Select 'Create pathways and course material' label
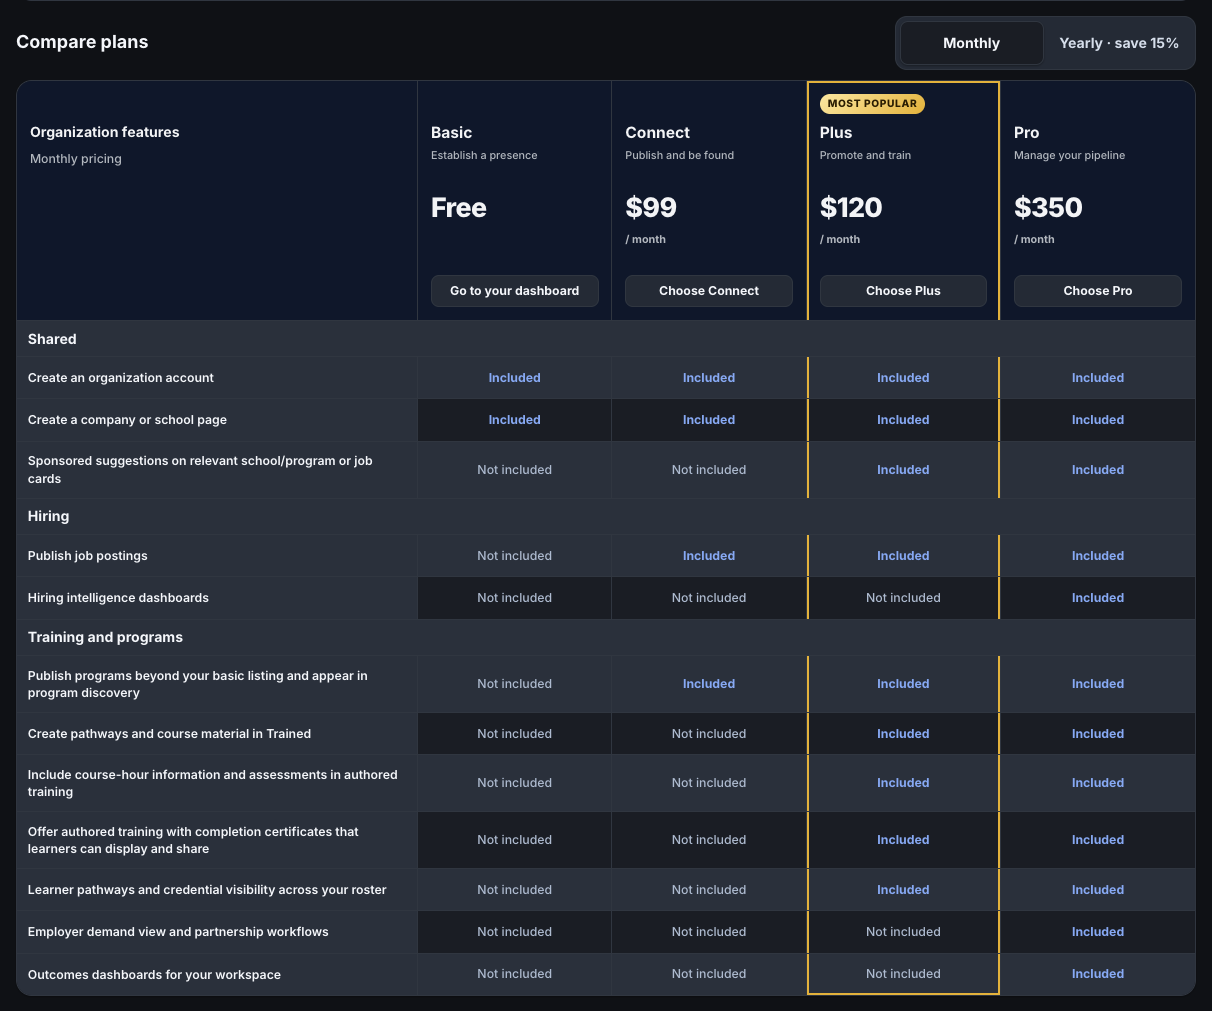Image resolution: width=1212 pixels, height=1011 pixels. click(x=169, y=734)
